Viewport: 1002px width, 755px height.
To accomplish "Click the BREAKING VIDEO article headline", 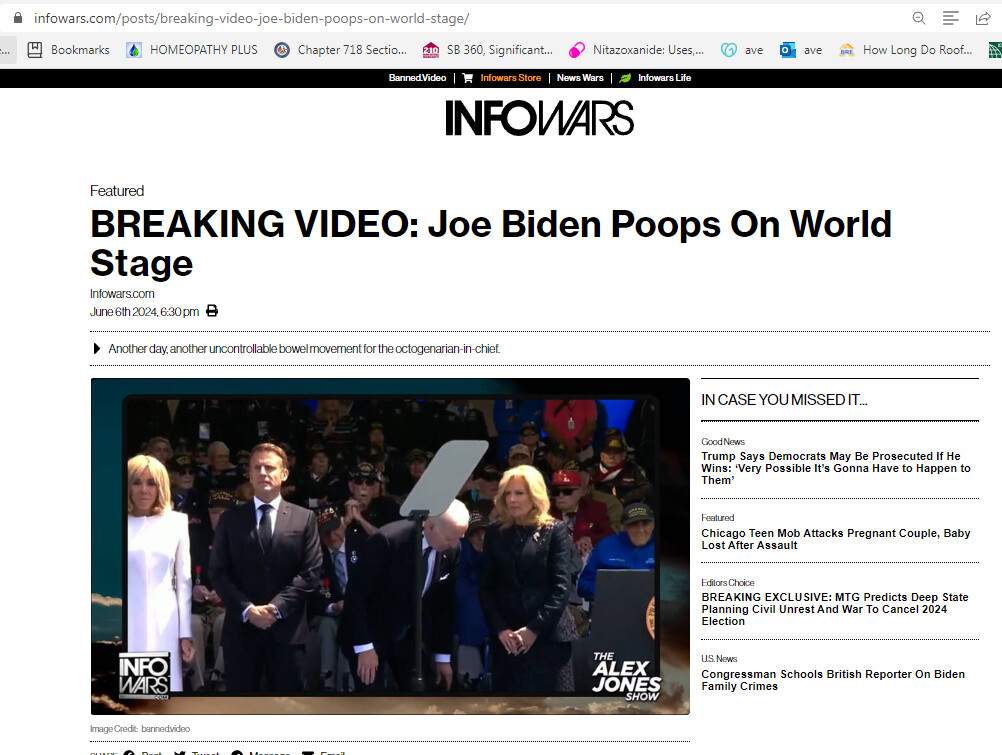I will 491,244.
